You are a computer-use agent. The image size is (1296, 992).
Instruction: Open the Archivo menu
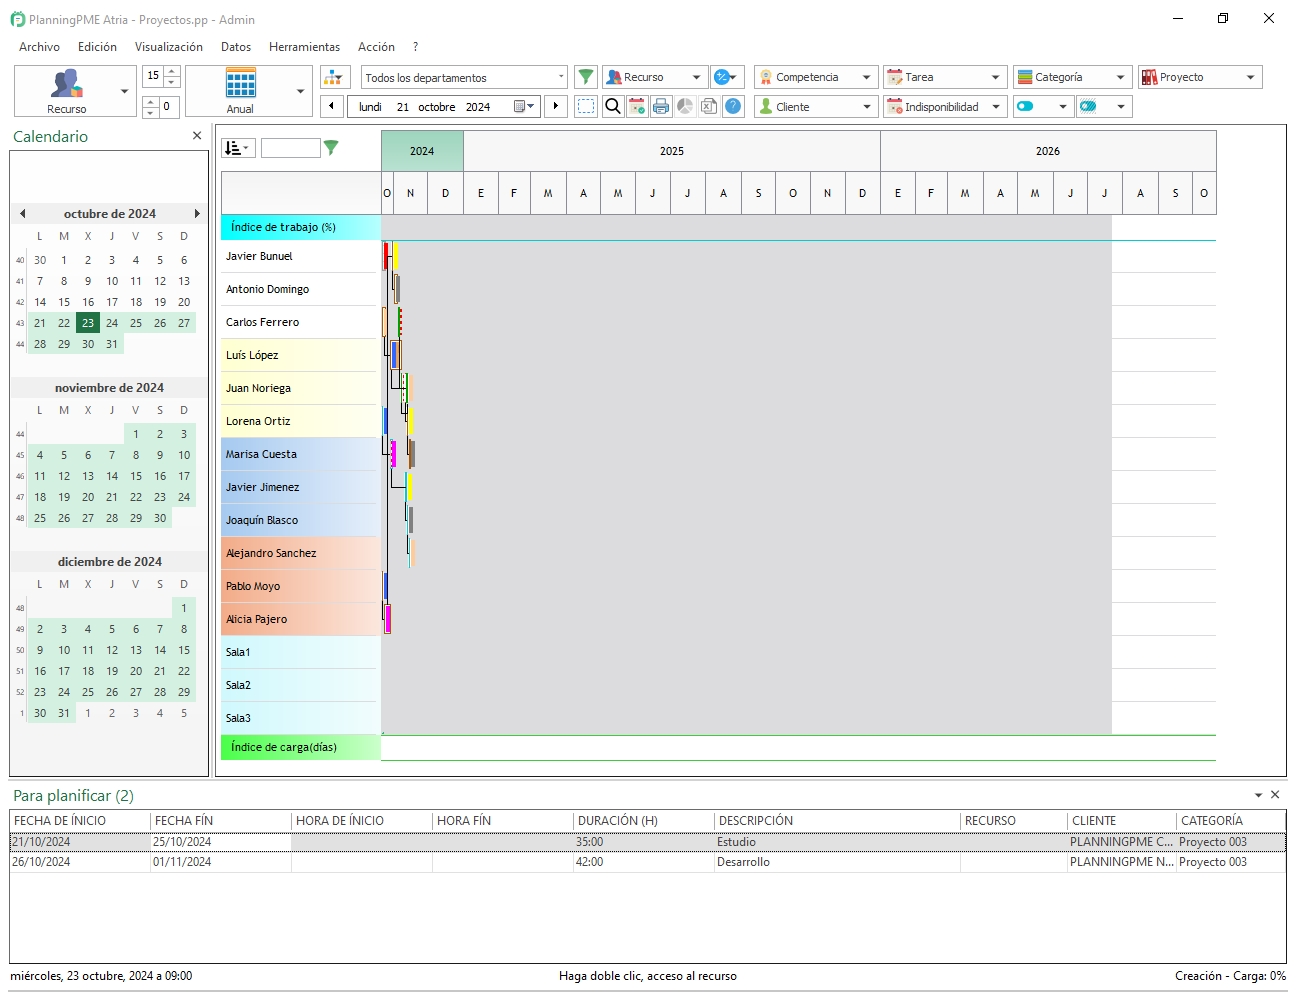point(39,47)
